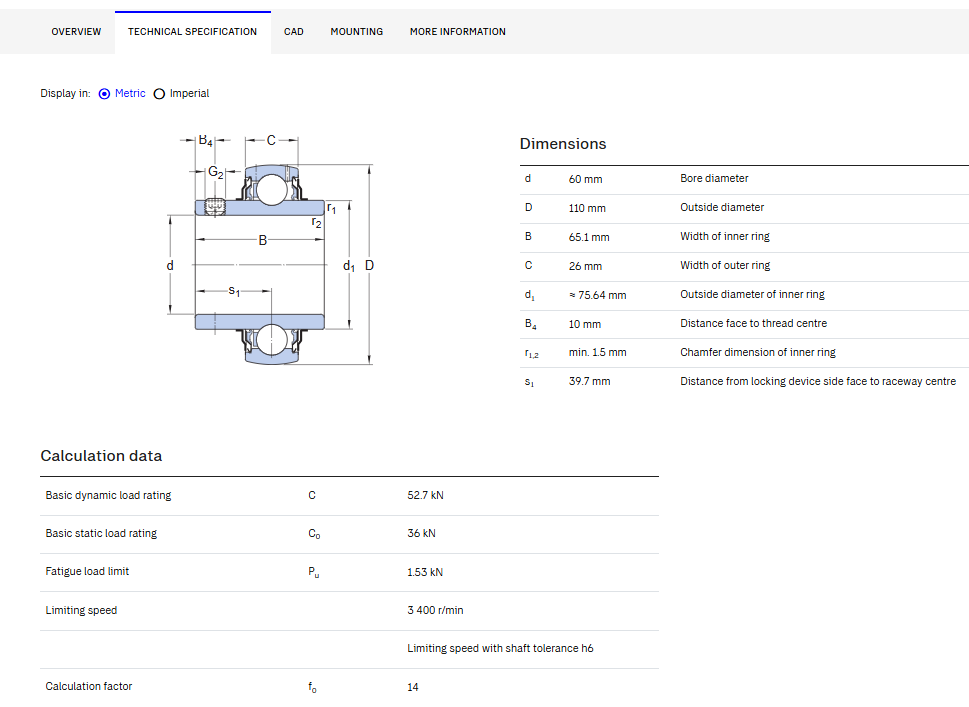Select the 3 400 r/min value
Screen dimensions: 969x707
coord(435,611)
